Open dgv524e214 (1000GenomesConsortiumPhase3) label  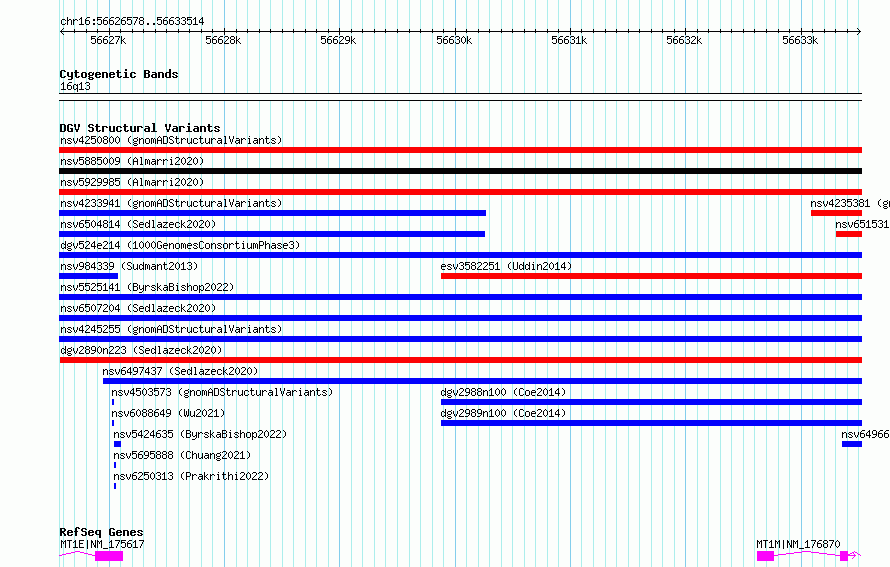click(x=180, y=245)
